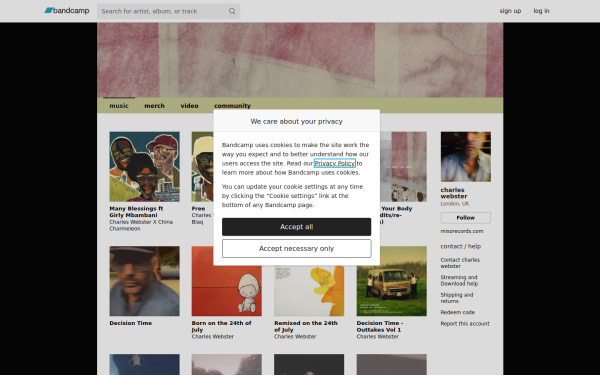This screenshot has width=600, height=375.
Task: Click the Redeem code link
Action: (x=458, y=312)
